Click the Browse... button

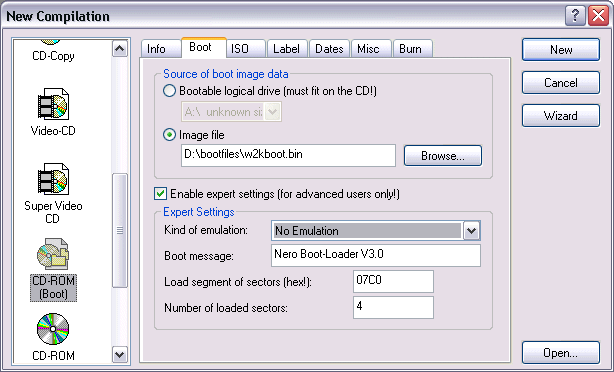tap(443, 156)
